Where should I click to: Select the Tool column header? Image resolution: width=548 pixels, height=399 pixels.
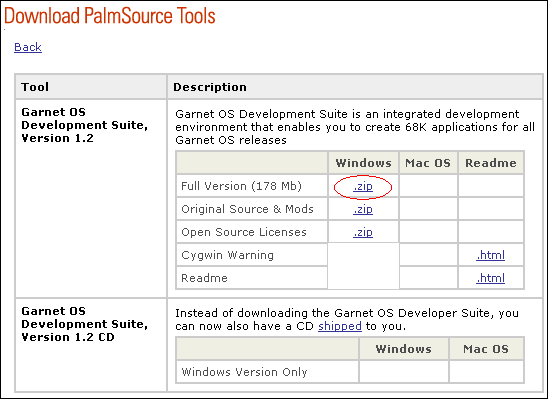[x=35, y=87]
